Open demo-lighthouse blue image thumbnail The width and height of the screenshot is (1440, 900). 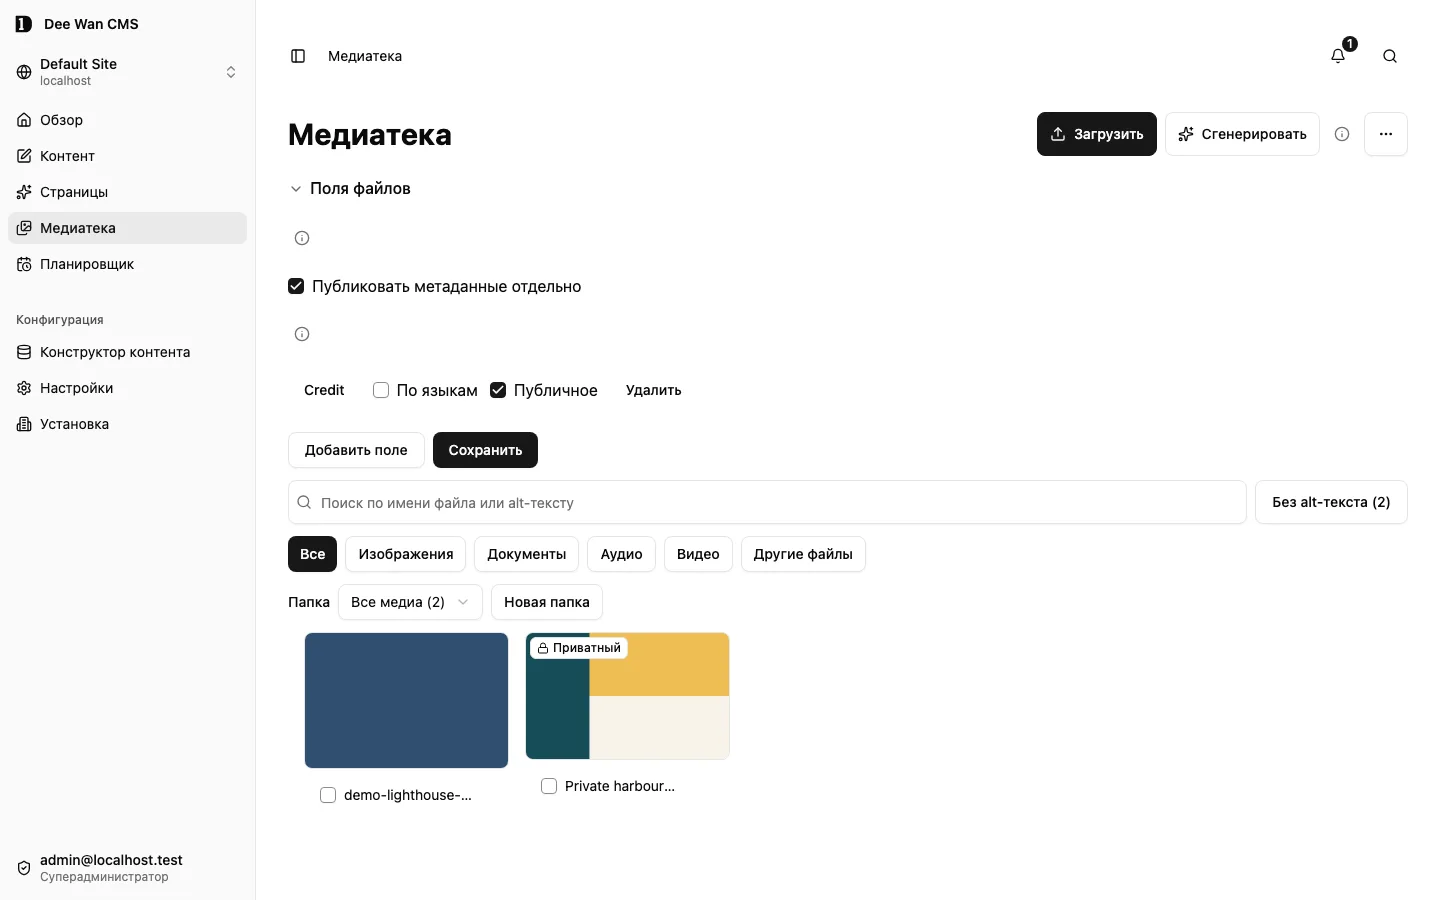coord(406,700)
